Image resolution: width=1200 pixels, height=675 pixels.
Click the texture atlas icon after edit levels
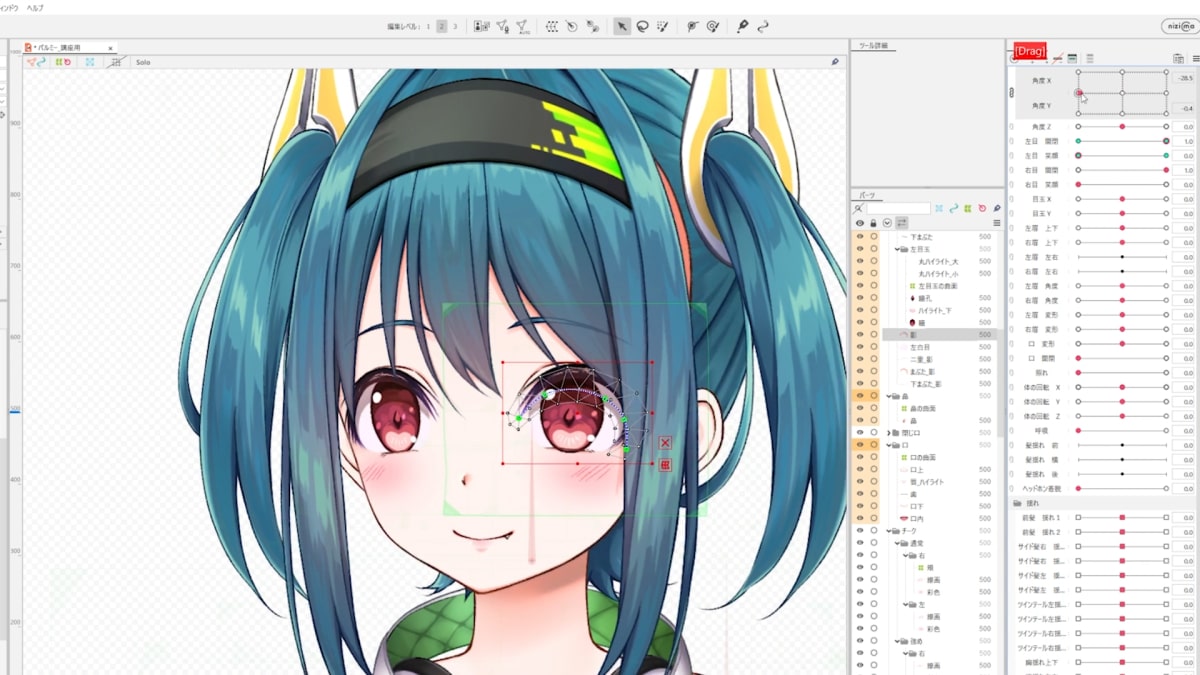tap(481, 27)
